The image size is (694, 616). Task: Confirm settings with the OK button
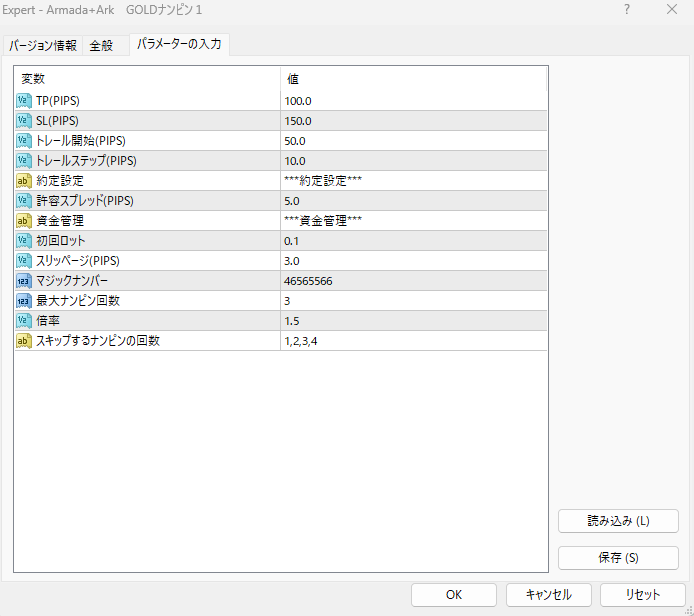454,594
